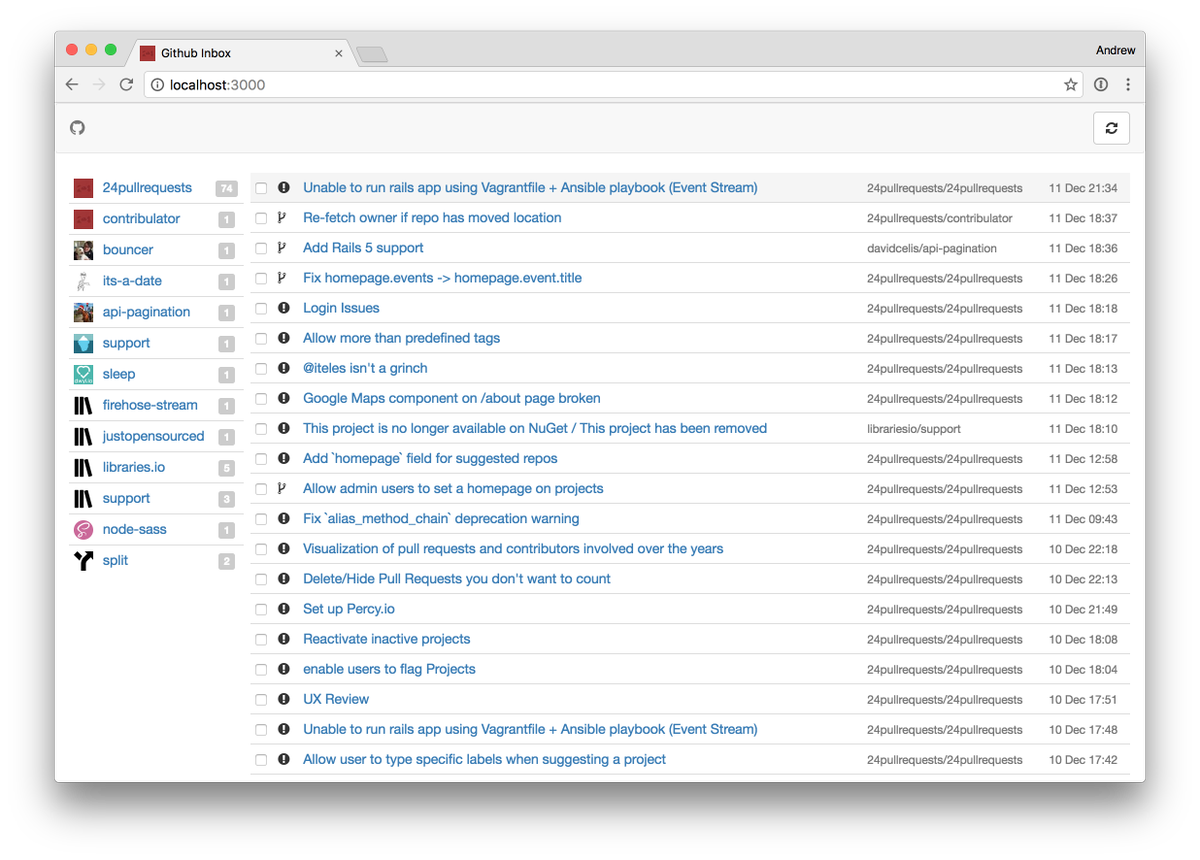The image size is (1200, 860).
Task: Filter by libraries.io repository
Action: click(133, 467)
